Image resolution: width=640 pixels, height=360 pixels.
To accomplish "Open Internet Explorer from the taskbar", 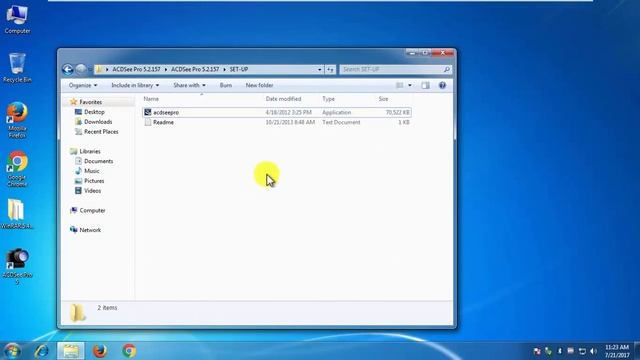I will pyautogui.click(x=42, y=351).
